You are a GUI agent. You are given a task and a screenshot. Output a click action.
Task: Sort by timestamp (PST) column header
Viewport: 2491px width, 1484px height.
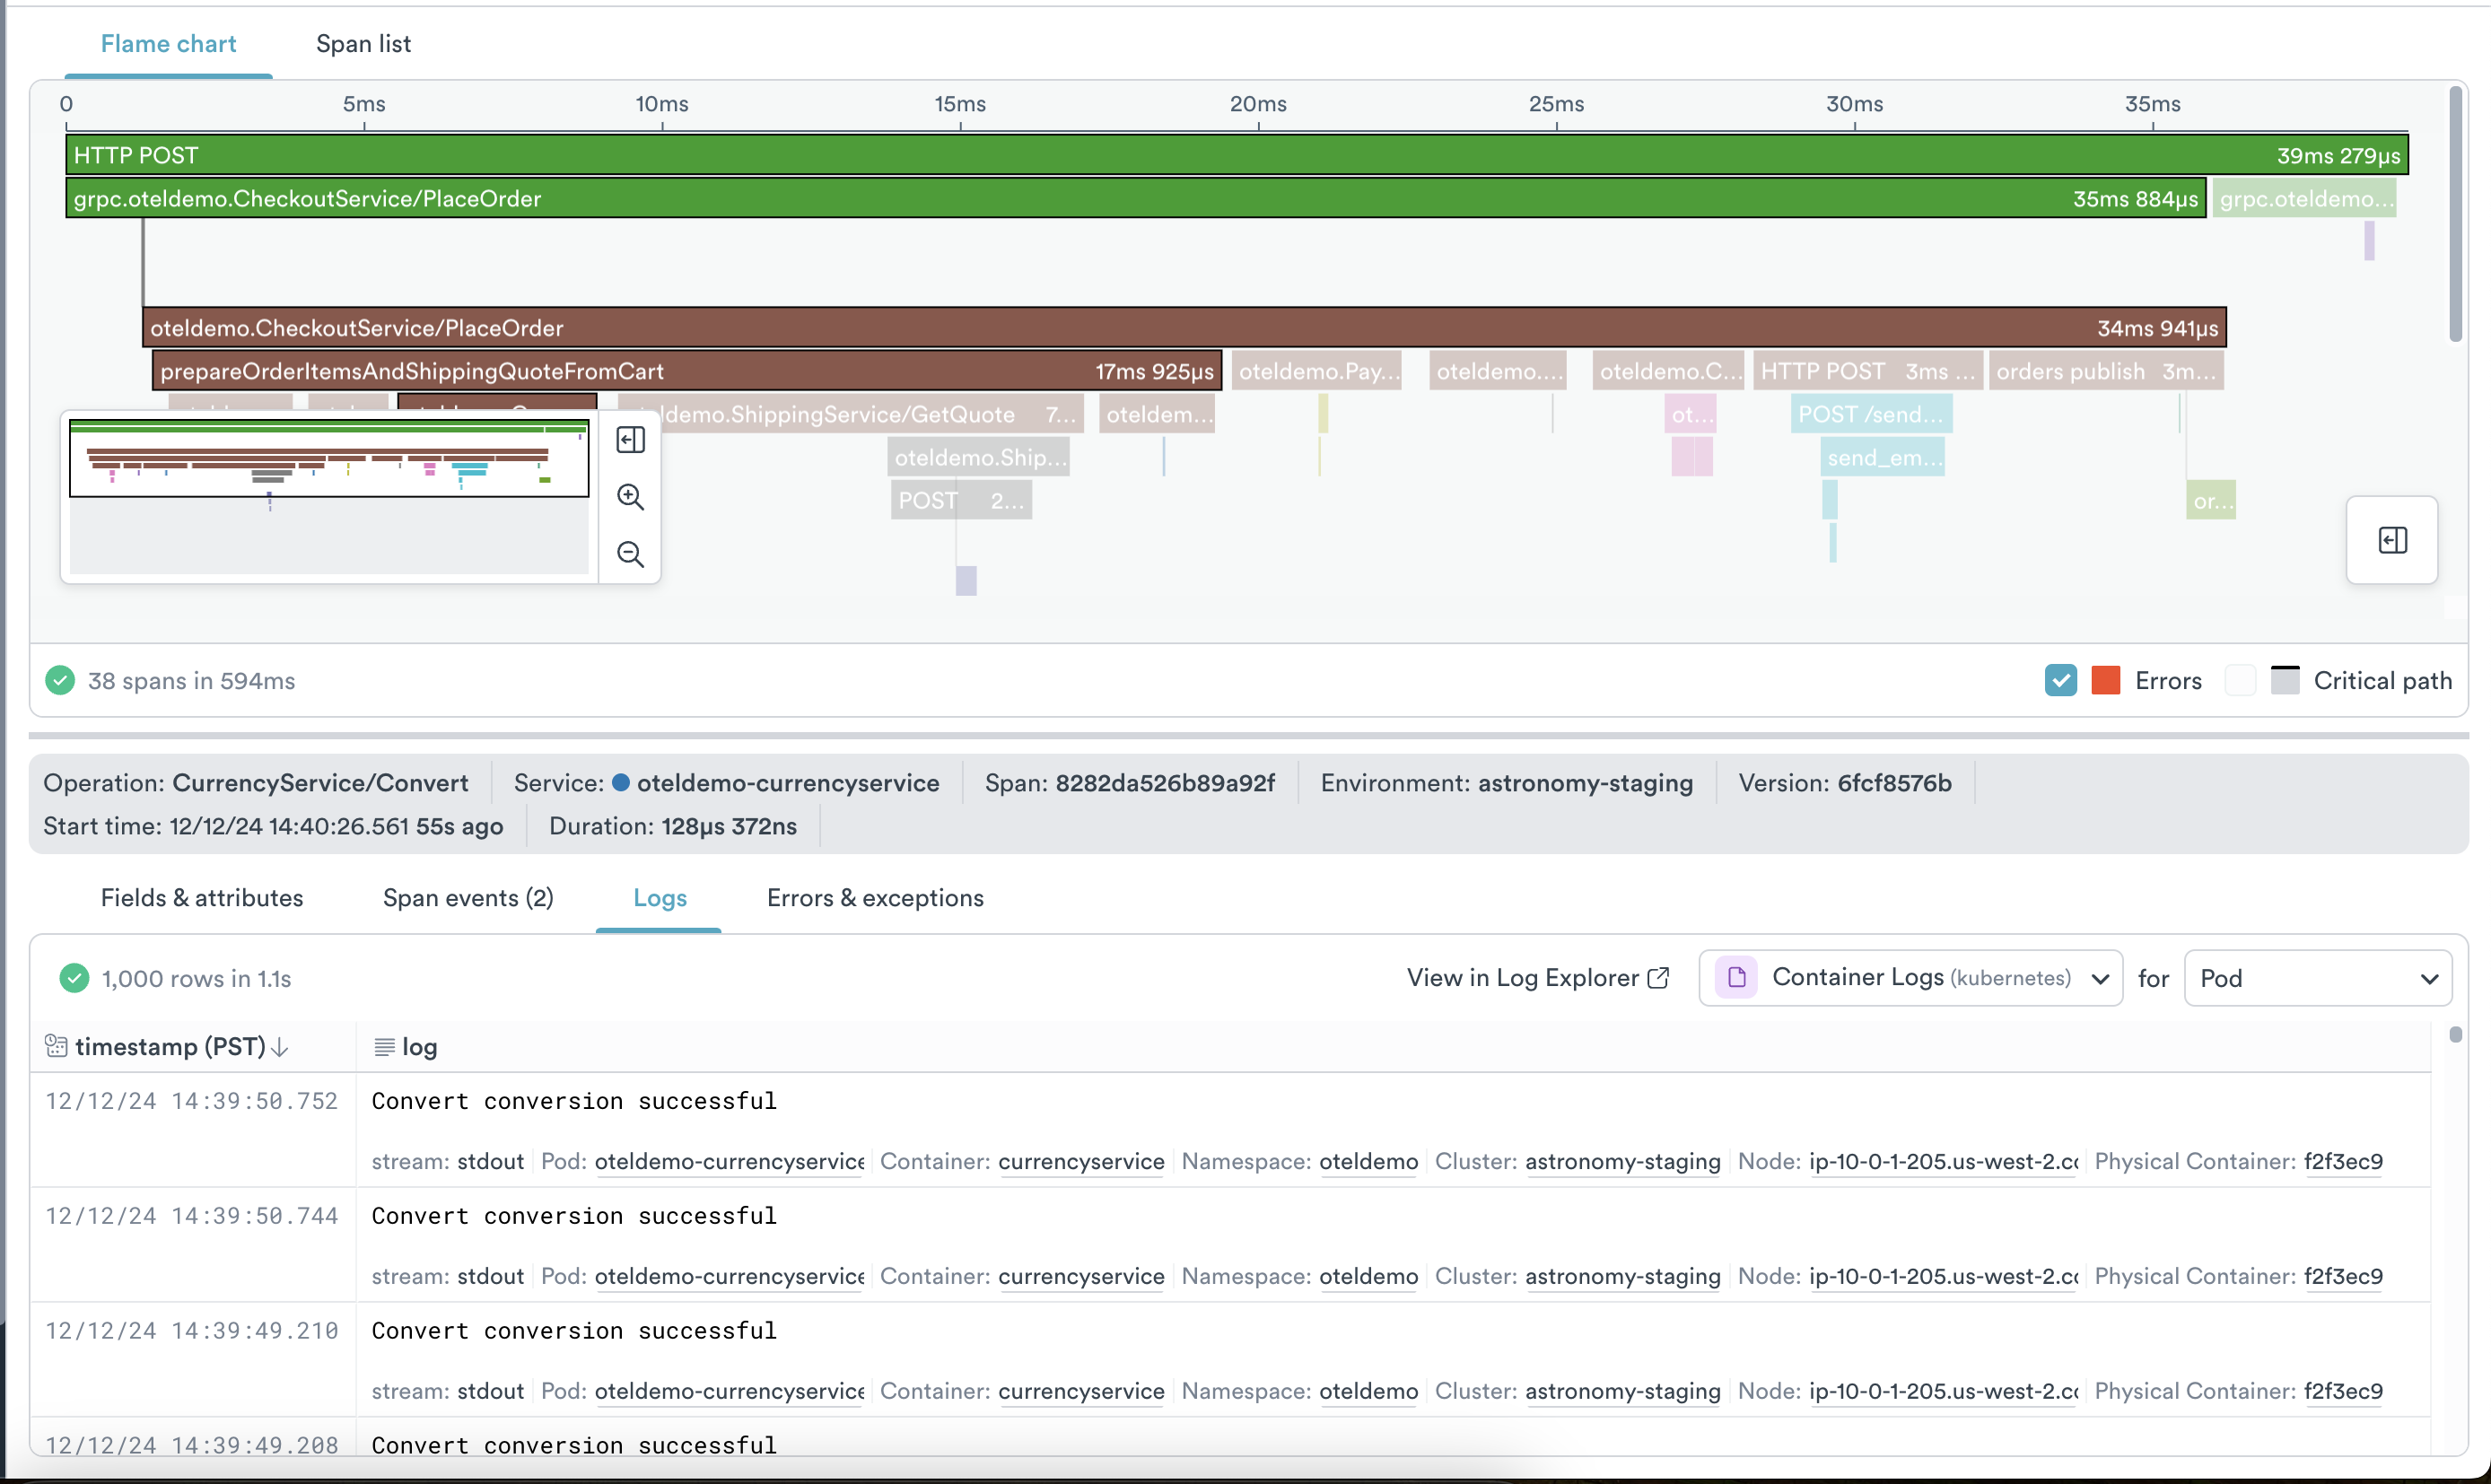tap(170, 1046)
